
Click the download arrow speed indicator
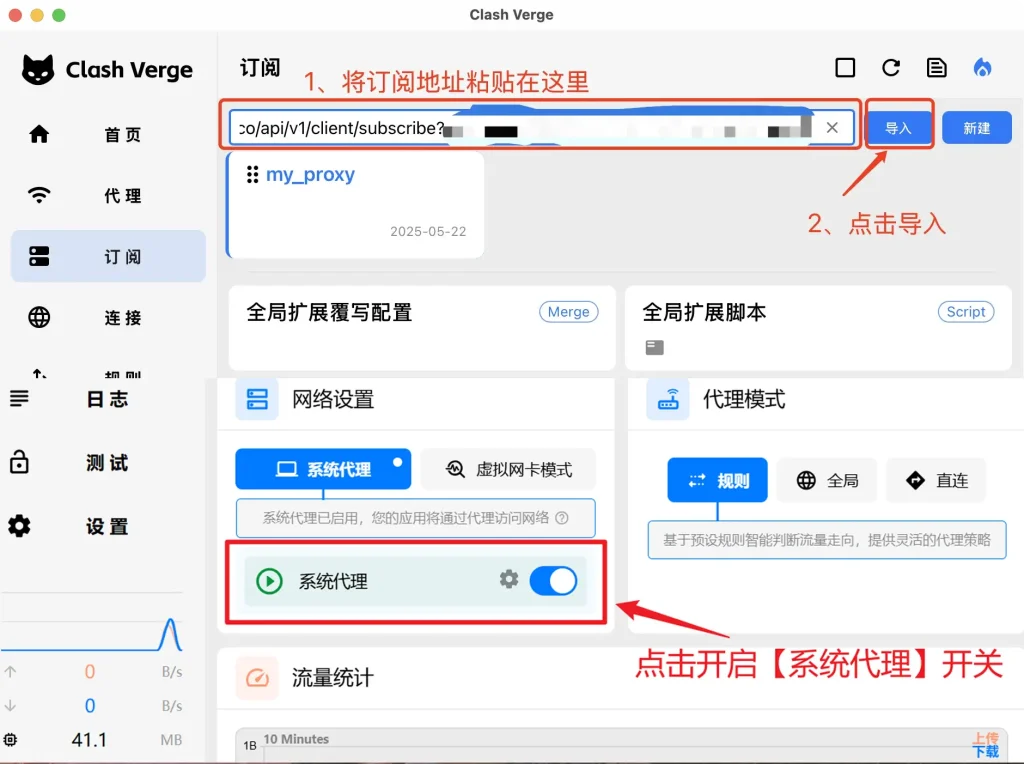10,706
